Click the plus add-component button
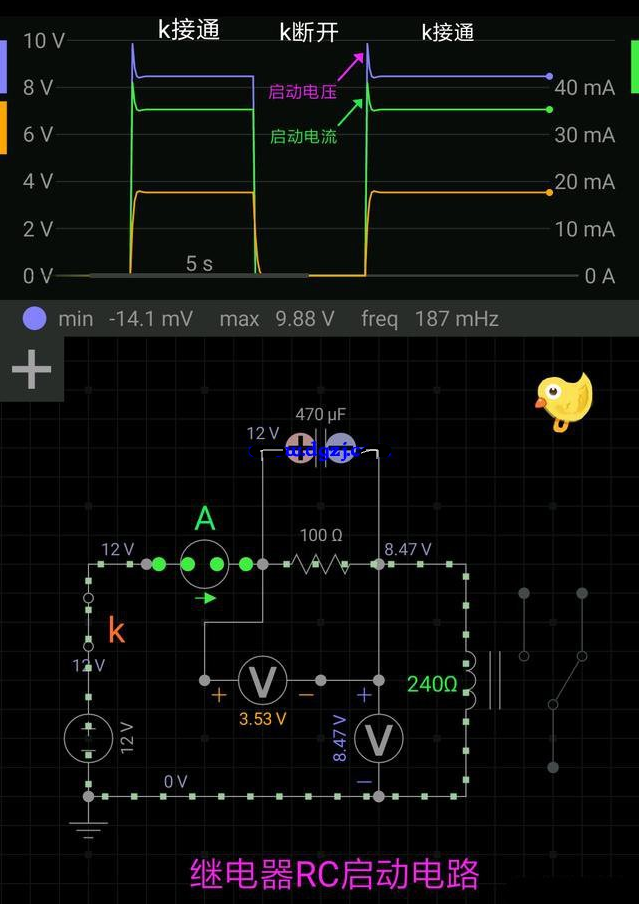Viewport: 639px width, 904px height. click(31, 369)
